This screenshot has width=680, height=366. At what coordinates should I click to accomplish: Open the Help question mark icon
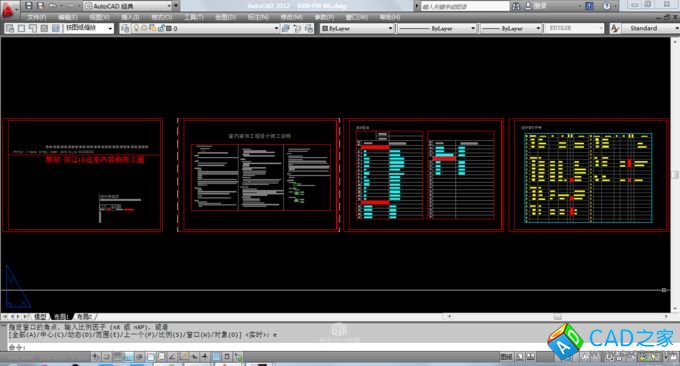tap(607, 6)
